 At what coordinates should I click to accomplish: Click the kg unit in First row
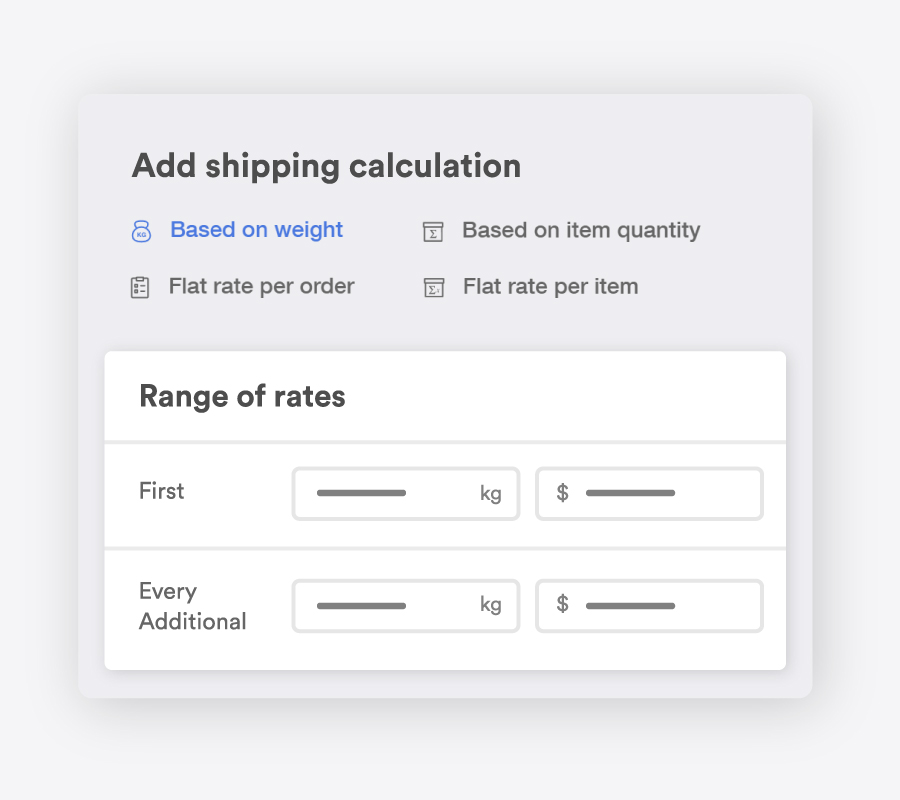click(x=491, y=494)
